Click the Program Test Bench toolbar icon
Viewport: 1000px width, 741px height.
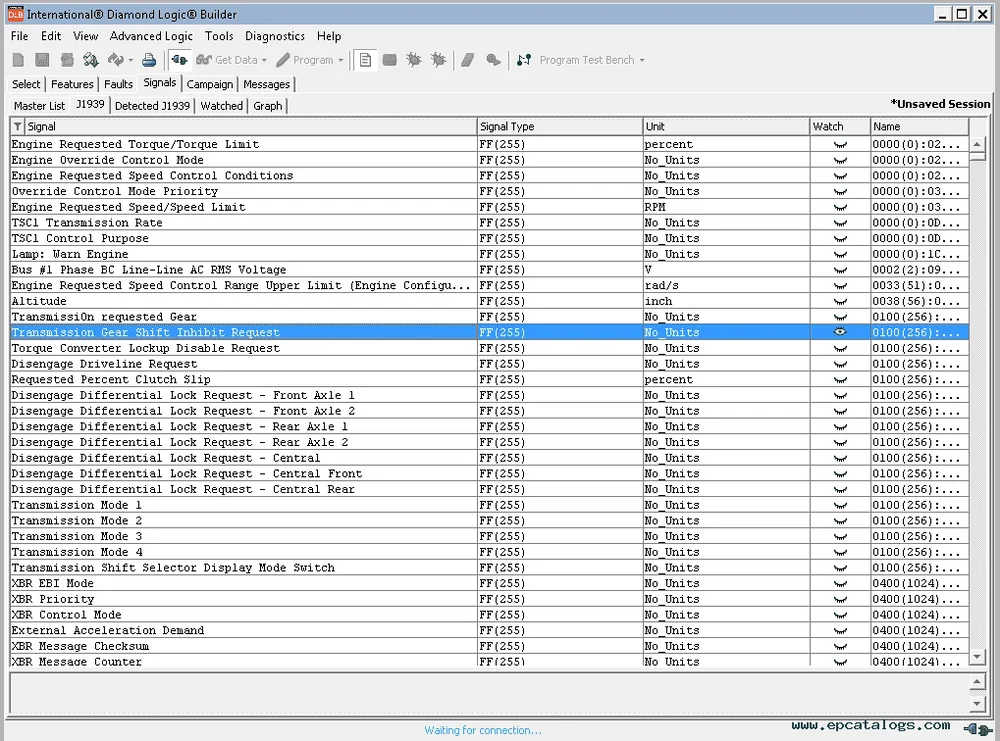[524, 60]
